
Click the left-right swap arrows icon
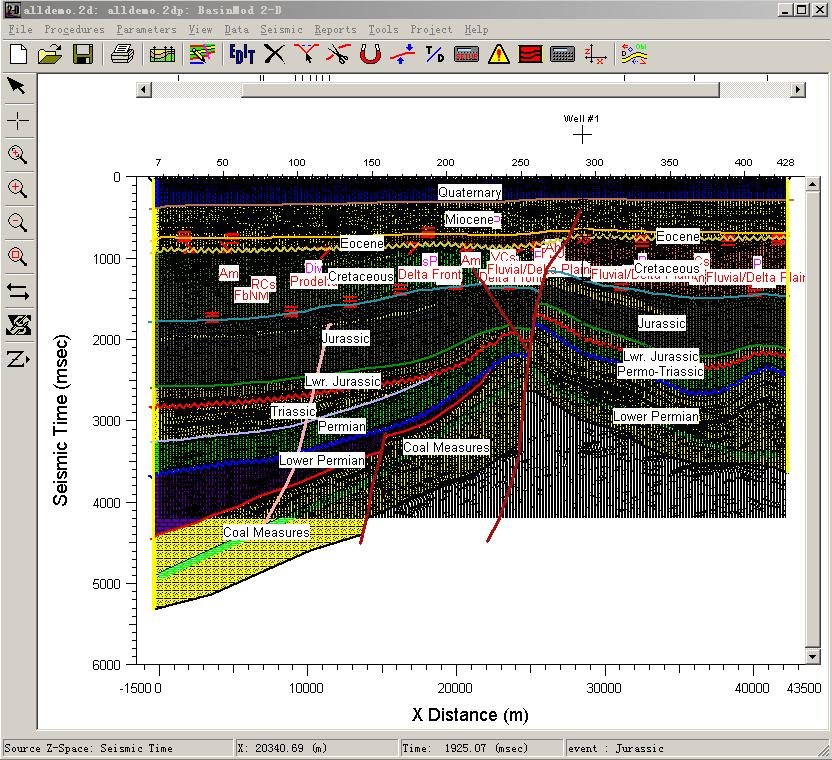pyautogui.click(x=18, y=291)
